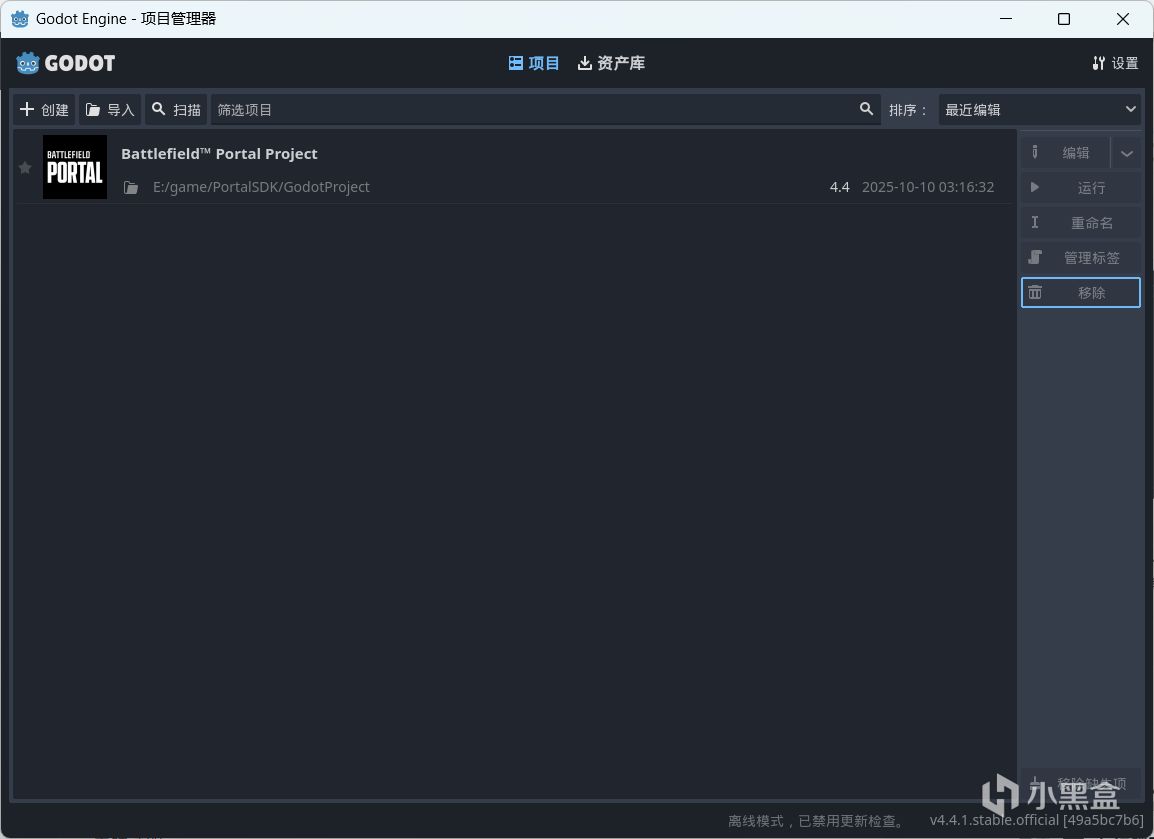The width and height of the screenshot is (1154, 839).
Task: Click the Godot logo in header
Action: click(x=66, y=63)
